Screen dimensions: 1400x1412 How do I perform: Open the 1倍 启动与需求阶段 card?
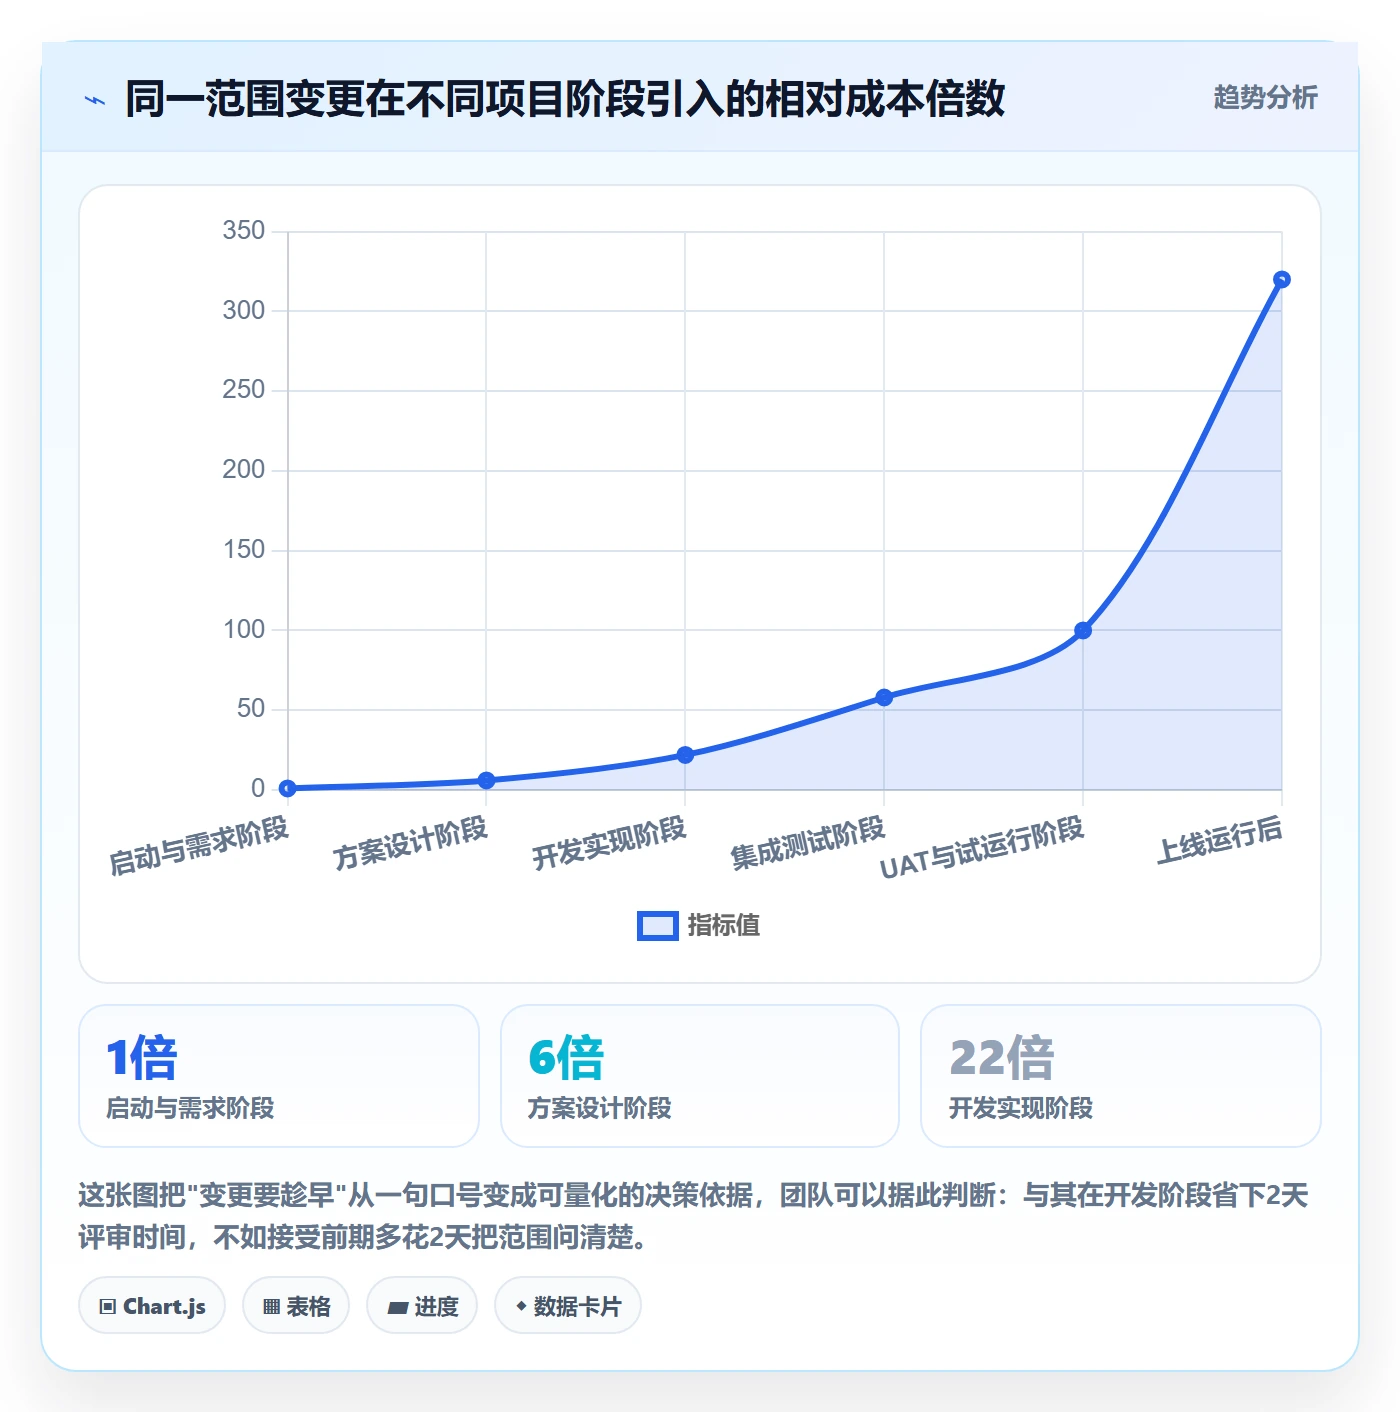[x=279, y=1076]
